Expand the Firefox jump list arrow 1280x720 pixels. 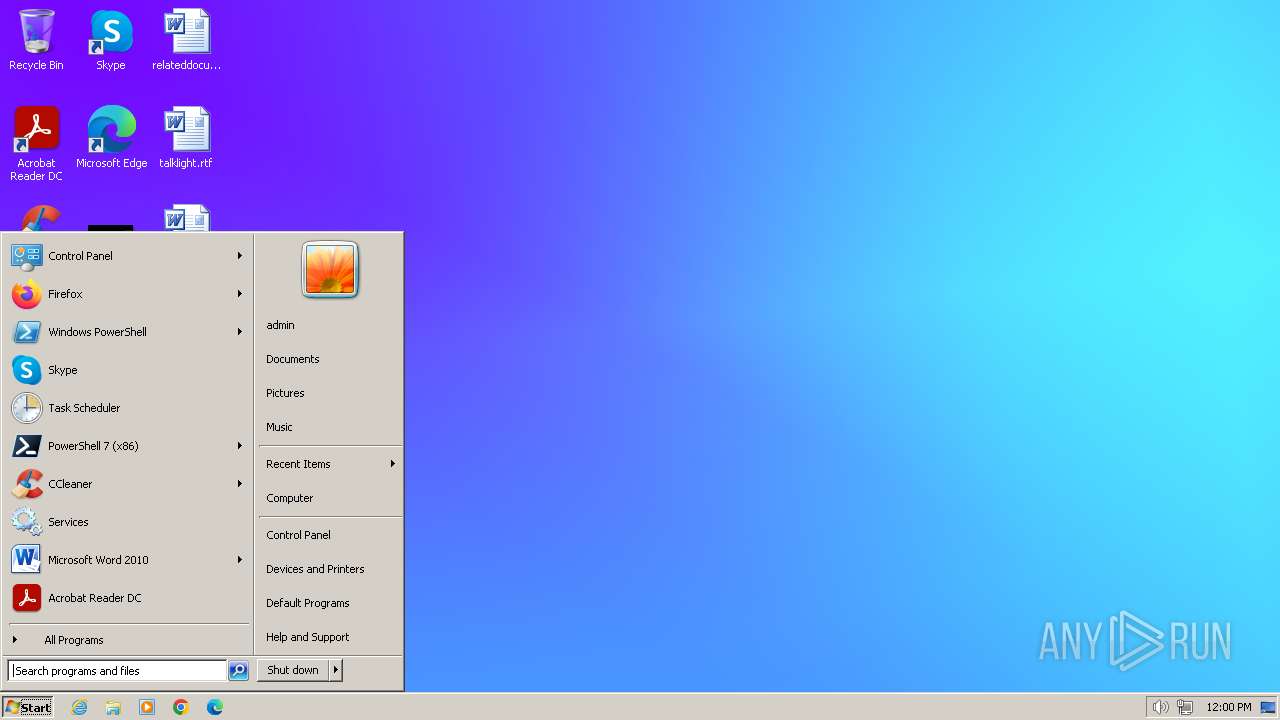(x=240, y=294)
